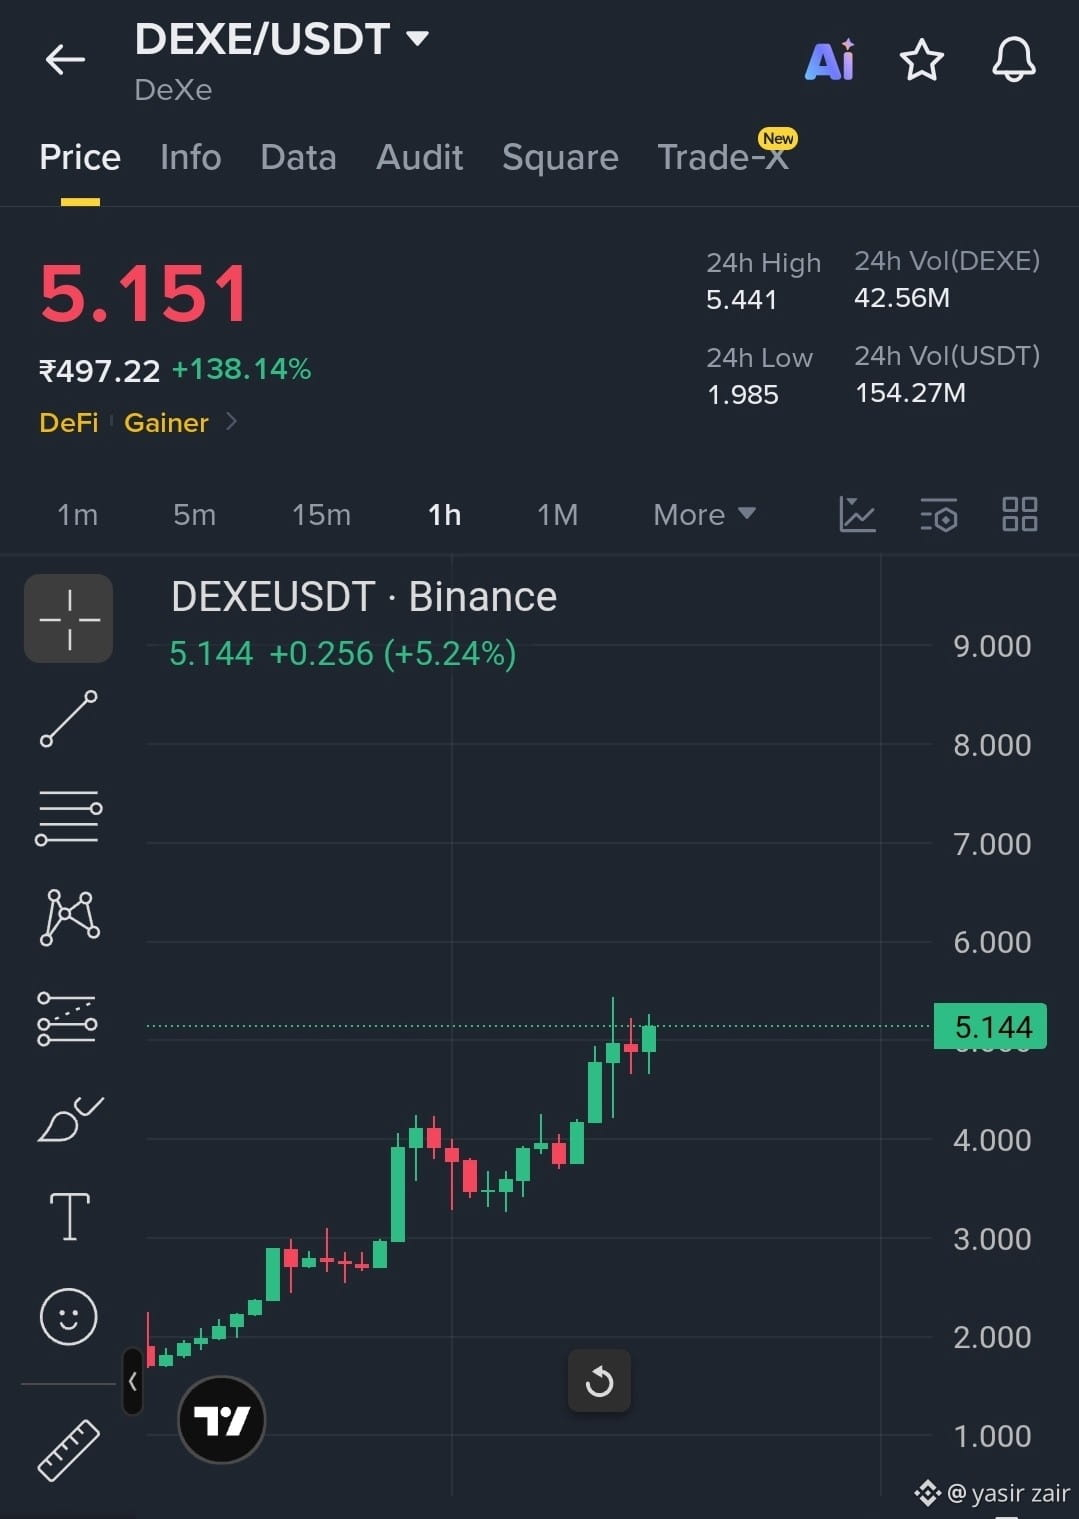The height and width of the screenshot is (1519, 1079).
Task: Open the indicator settings icon
Action: pyautogui.click(x=939, y=514)
